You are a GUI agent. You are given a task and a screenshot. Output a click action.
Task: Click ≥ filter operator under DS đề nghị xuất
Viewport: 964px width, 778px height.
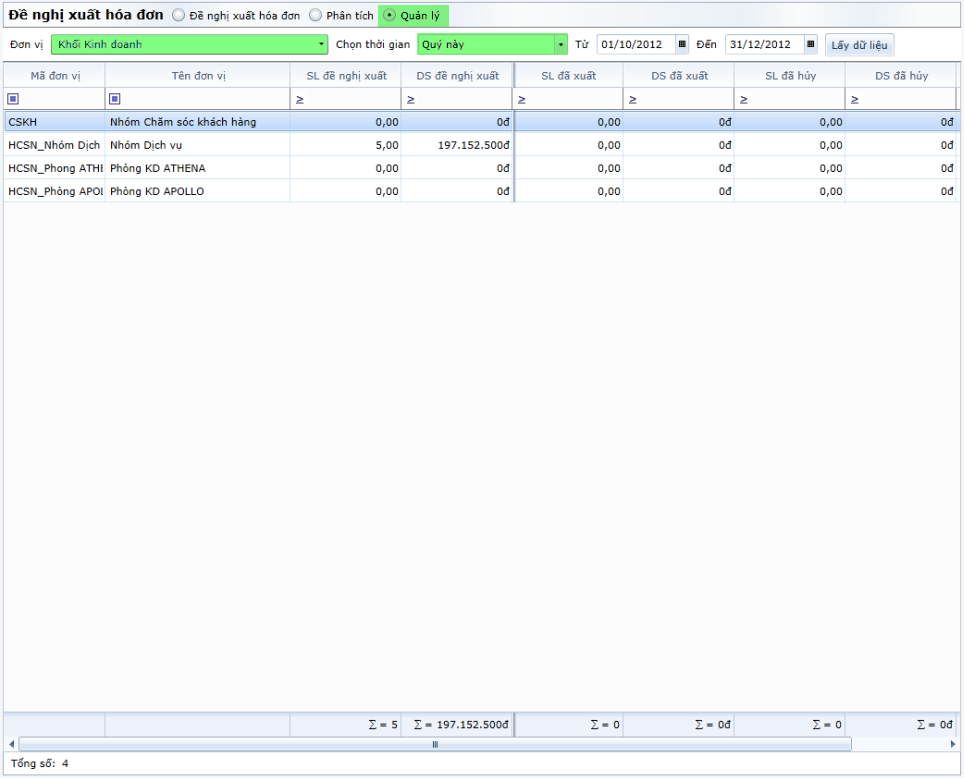click(410, 99)
